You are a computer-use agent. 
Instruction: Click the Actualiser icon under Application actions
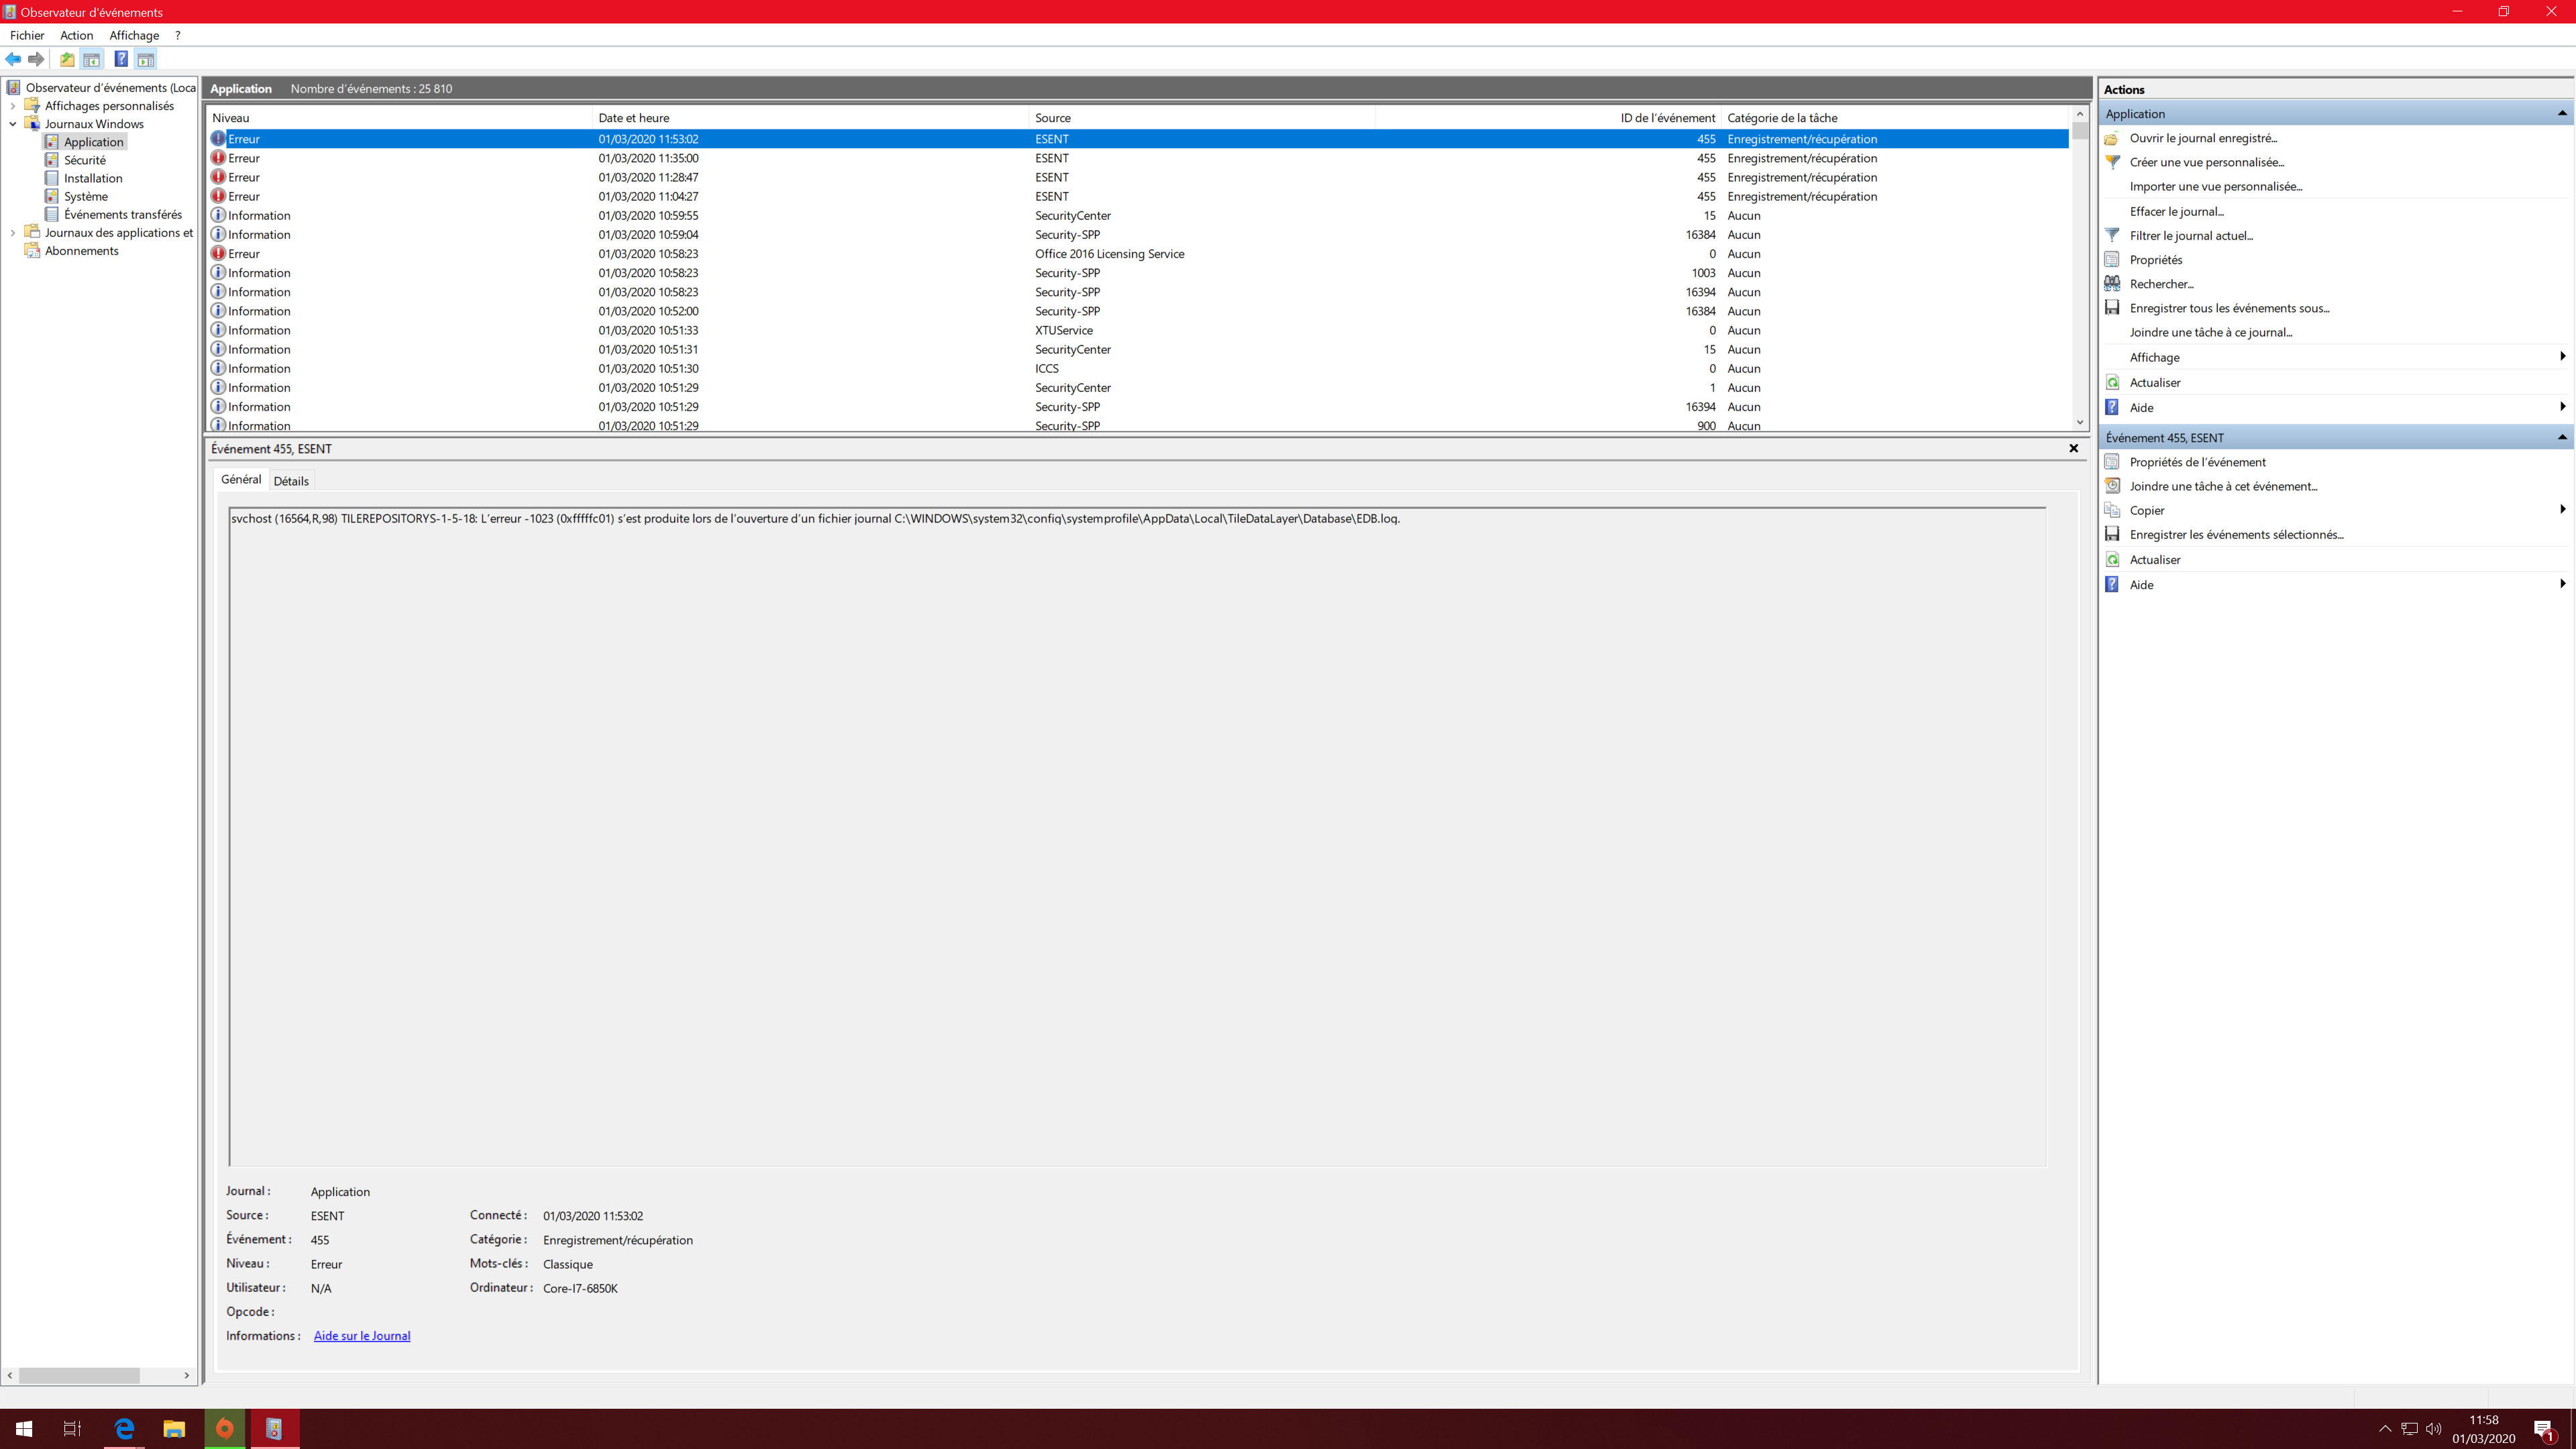[2112, 382]
